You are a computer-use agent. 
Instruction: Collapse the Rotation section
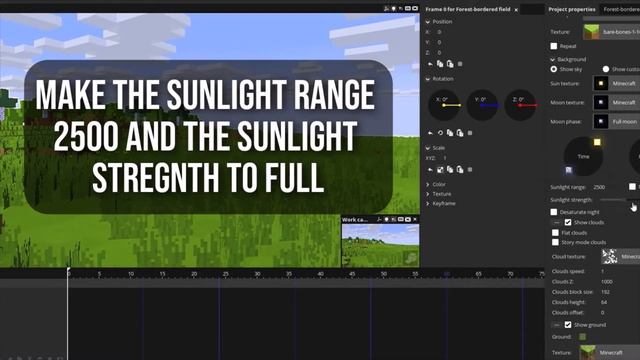coord(428,79)
